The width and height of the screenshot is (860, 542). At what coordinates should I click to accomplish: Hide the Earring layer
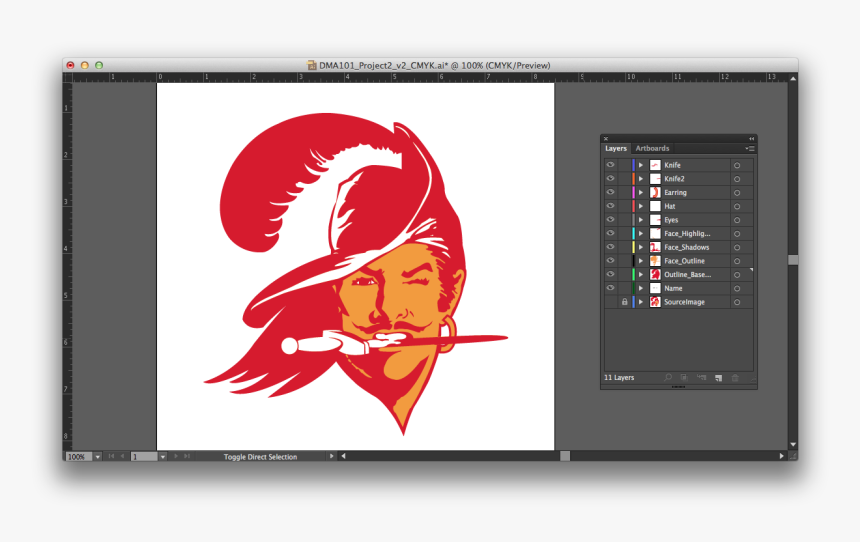pos(610,192)
